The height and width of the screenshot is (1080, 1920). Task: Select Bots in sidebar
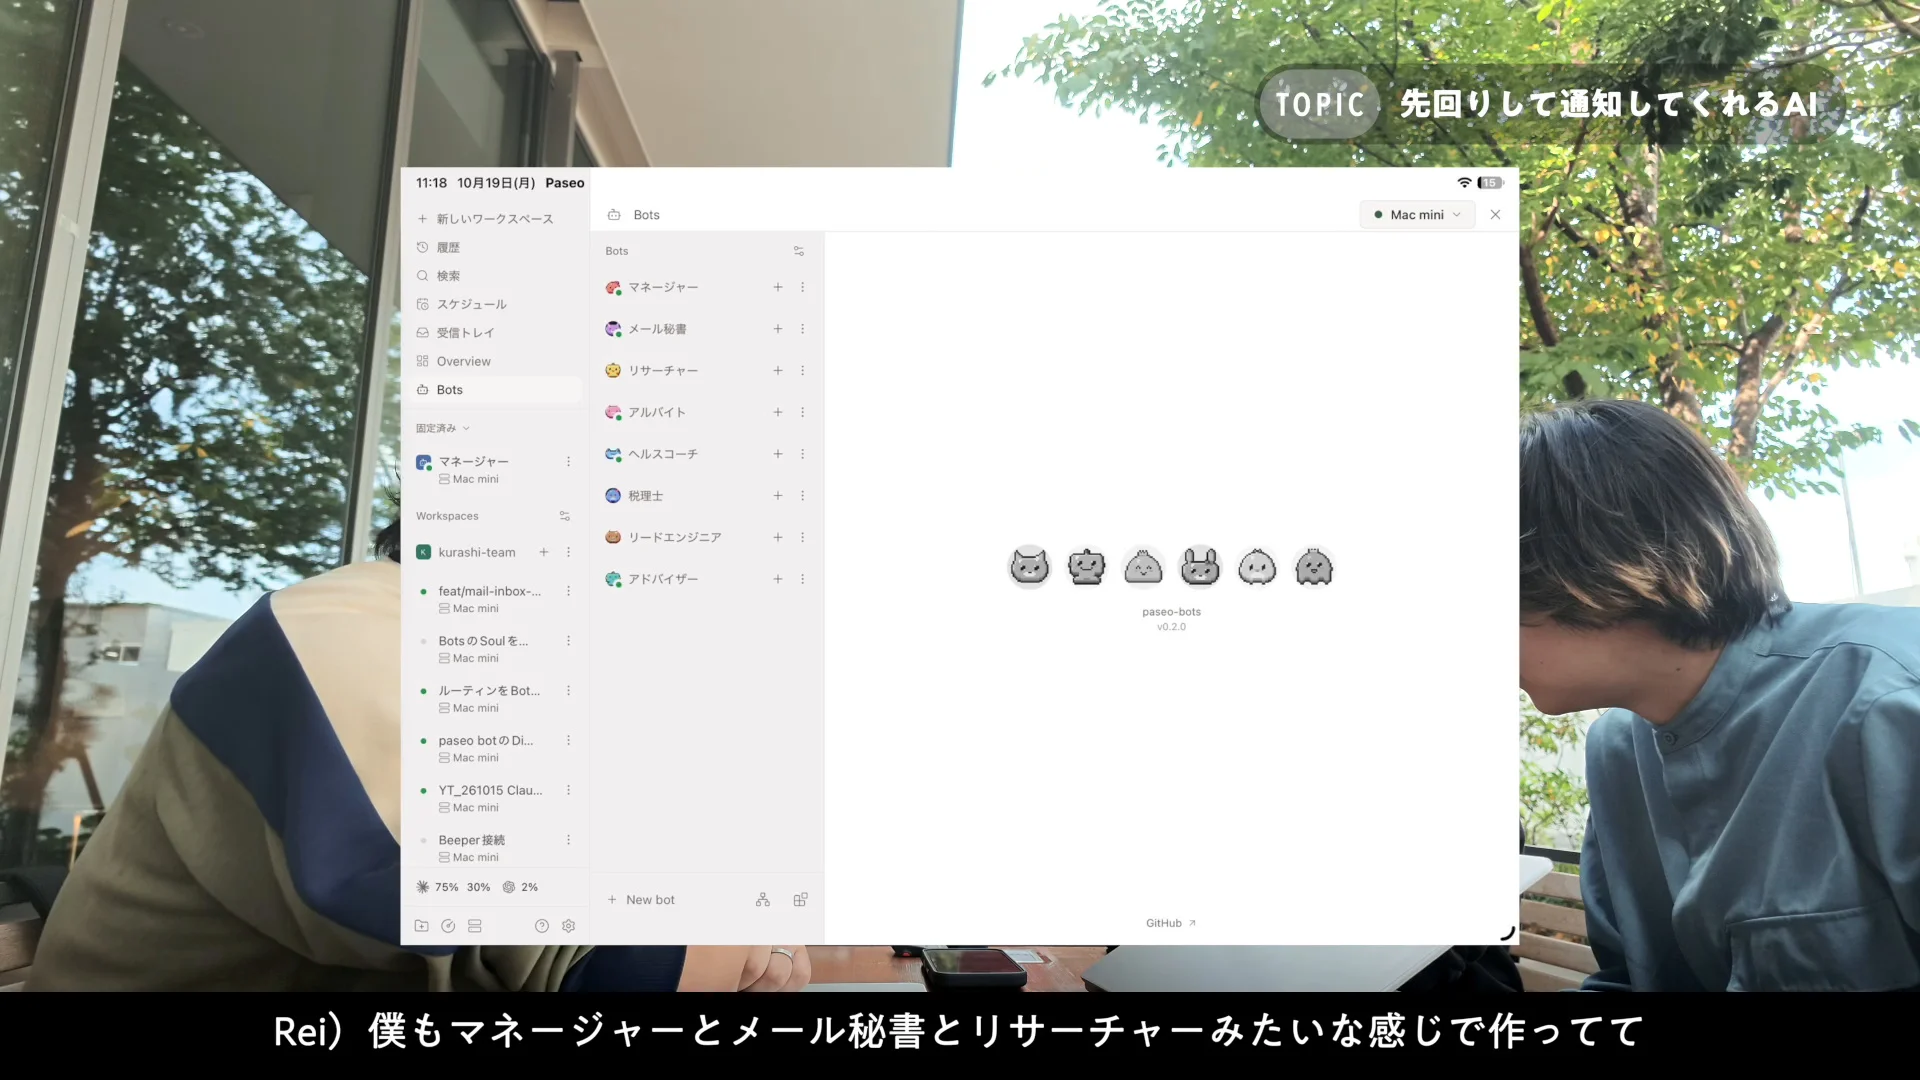coord(496,390)
